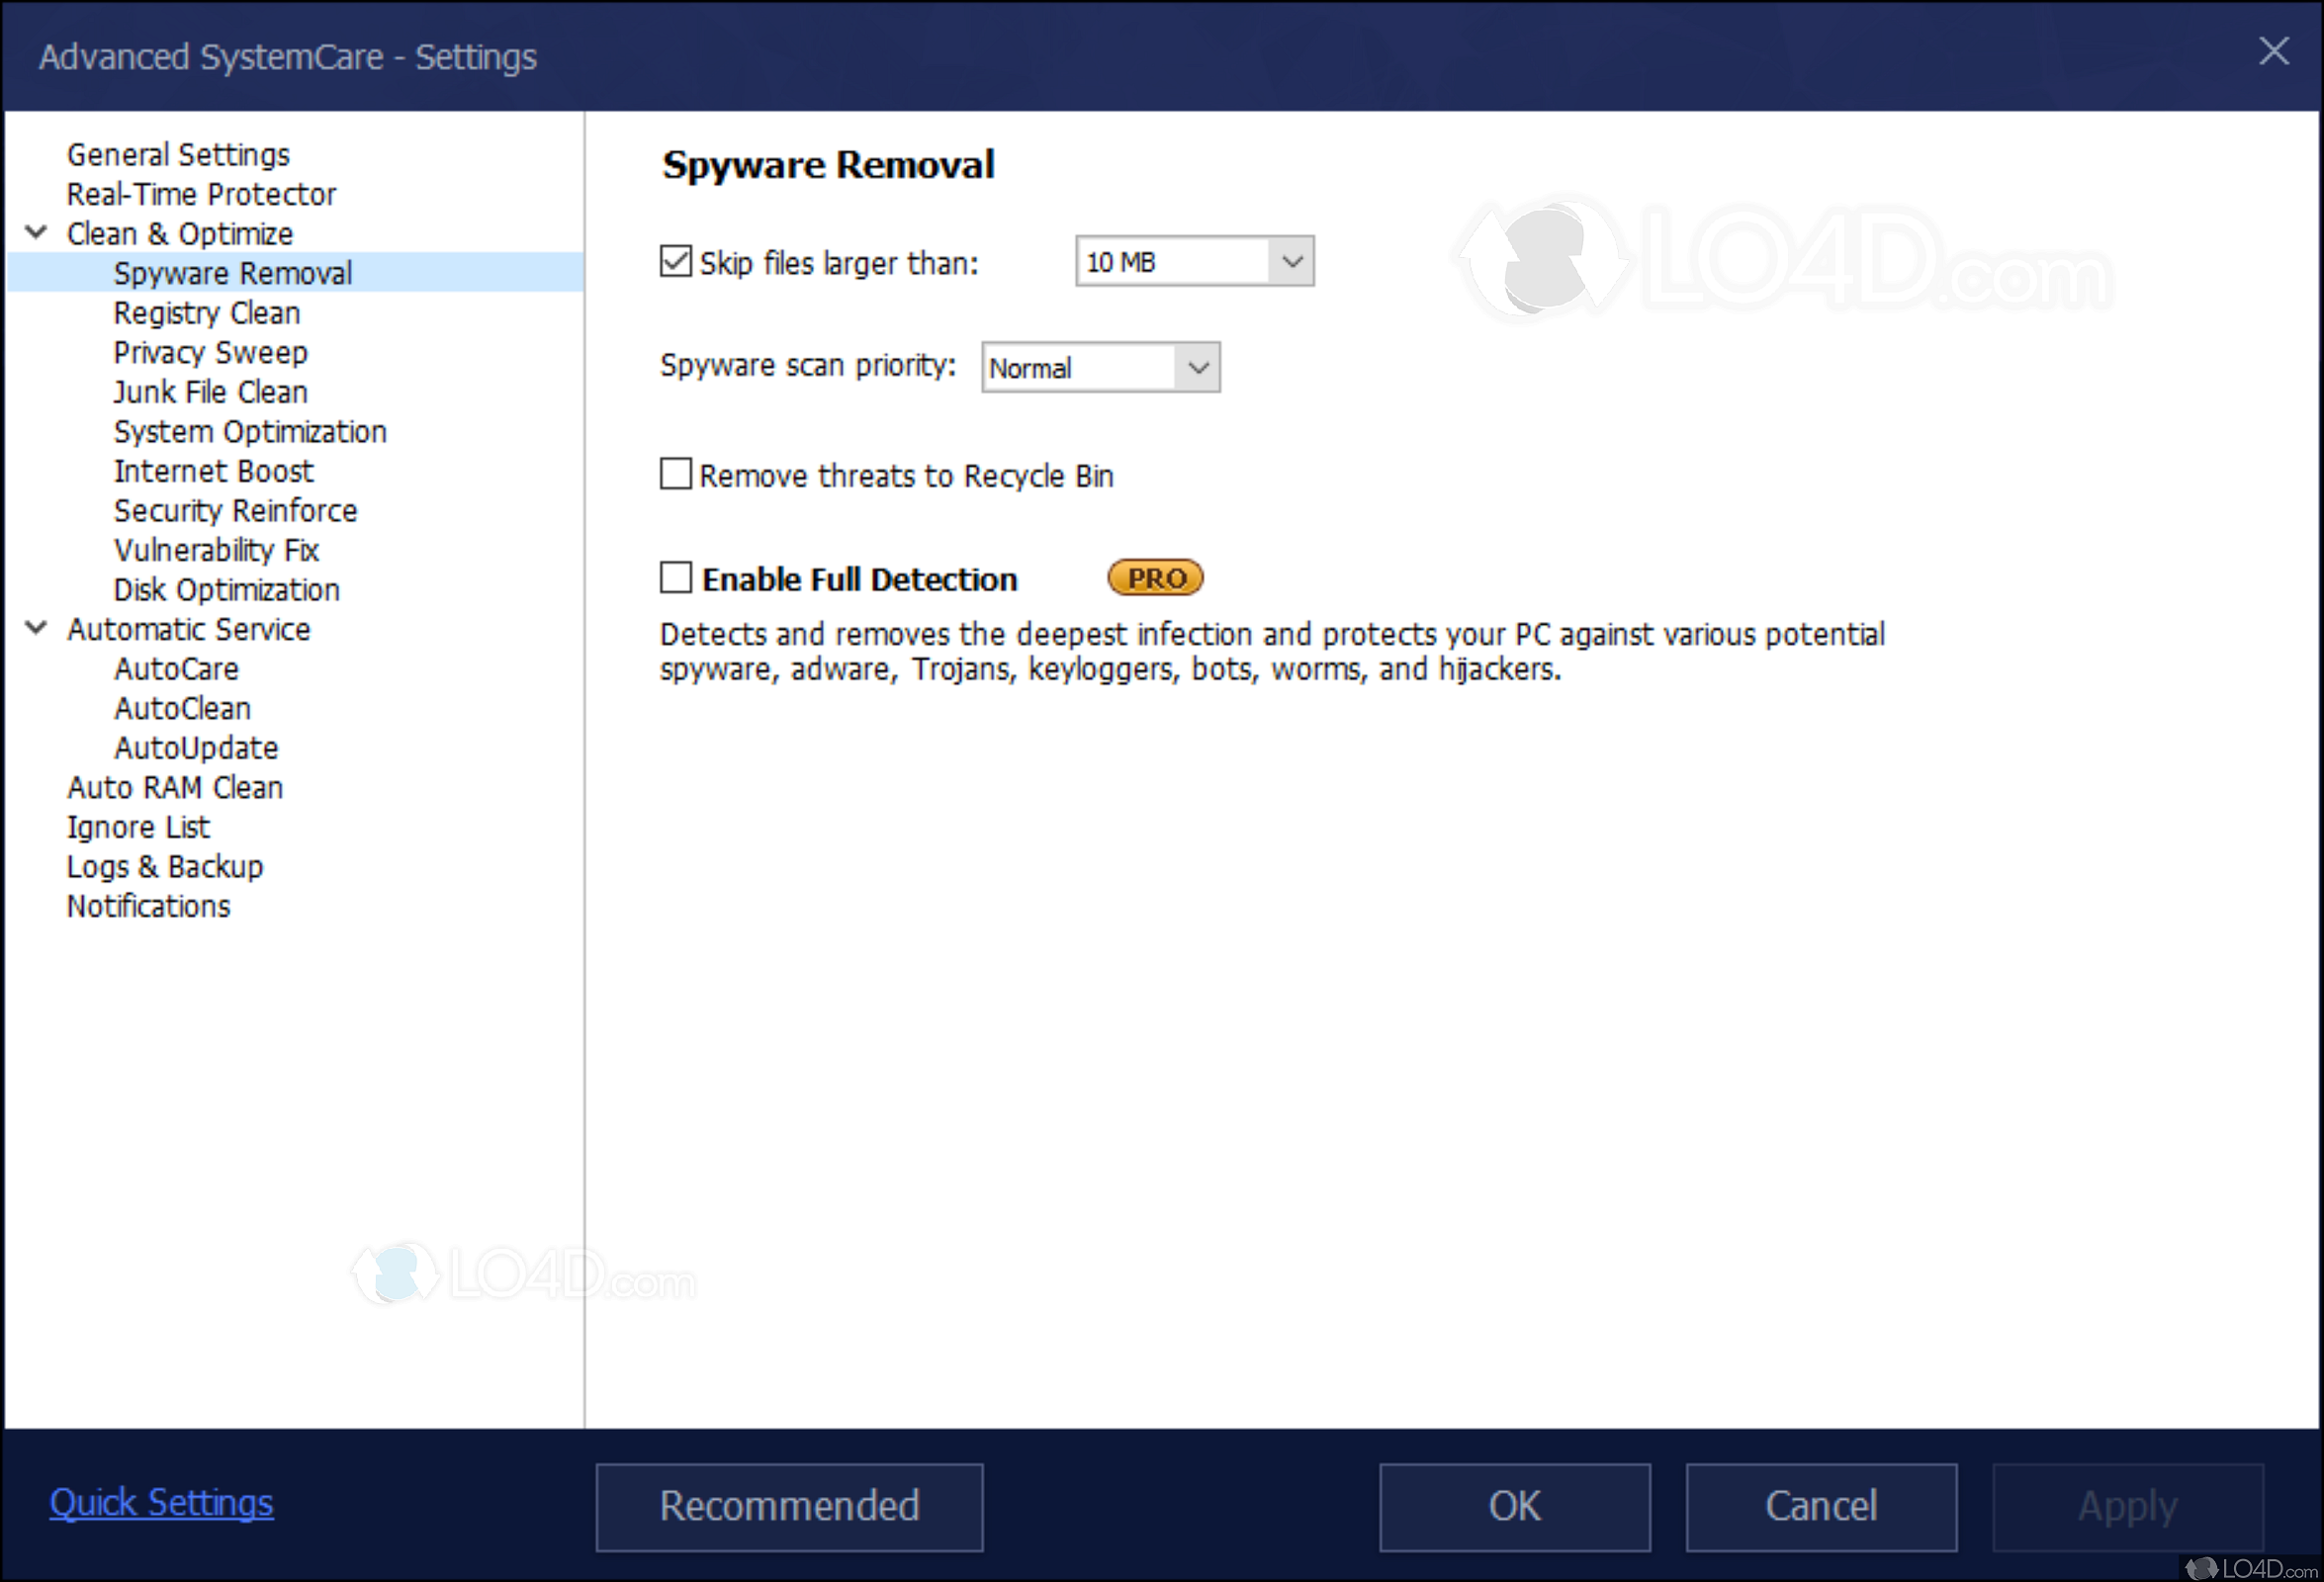This screenshot has width=2324, height=1582.
Task: Tick the Enable Full Detection checkbox
Action: coord(676,578)
